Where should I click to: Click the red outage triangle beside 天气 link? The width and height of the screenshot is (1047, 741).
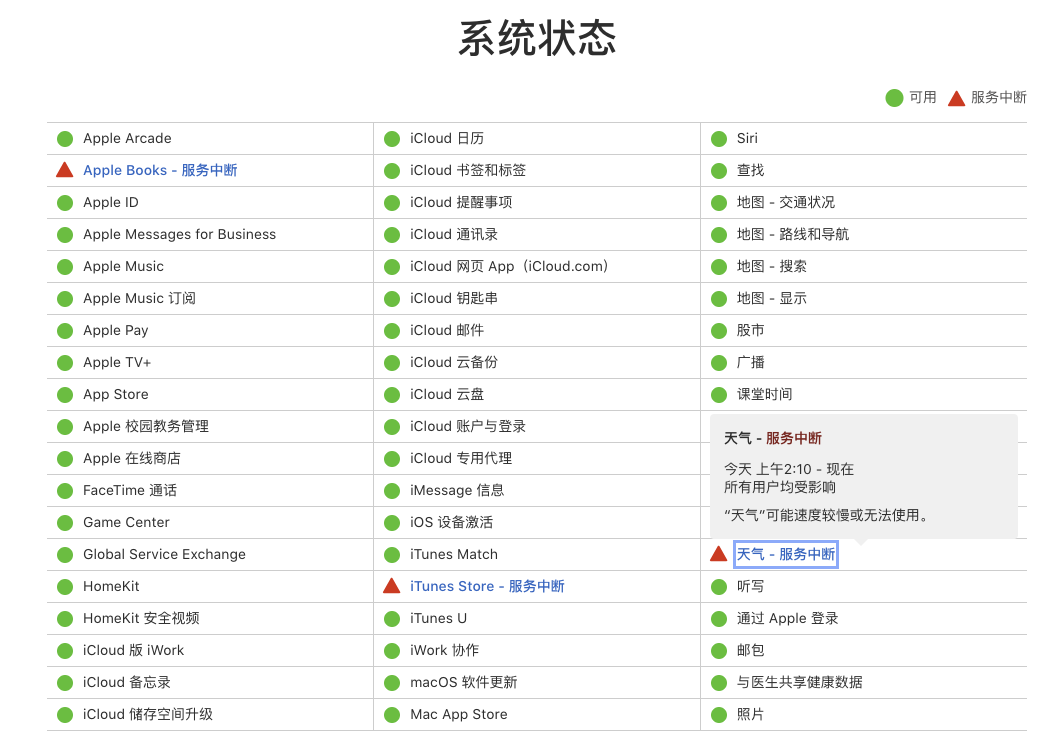click(718, 553)
